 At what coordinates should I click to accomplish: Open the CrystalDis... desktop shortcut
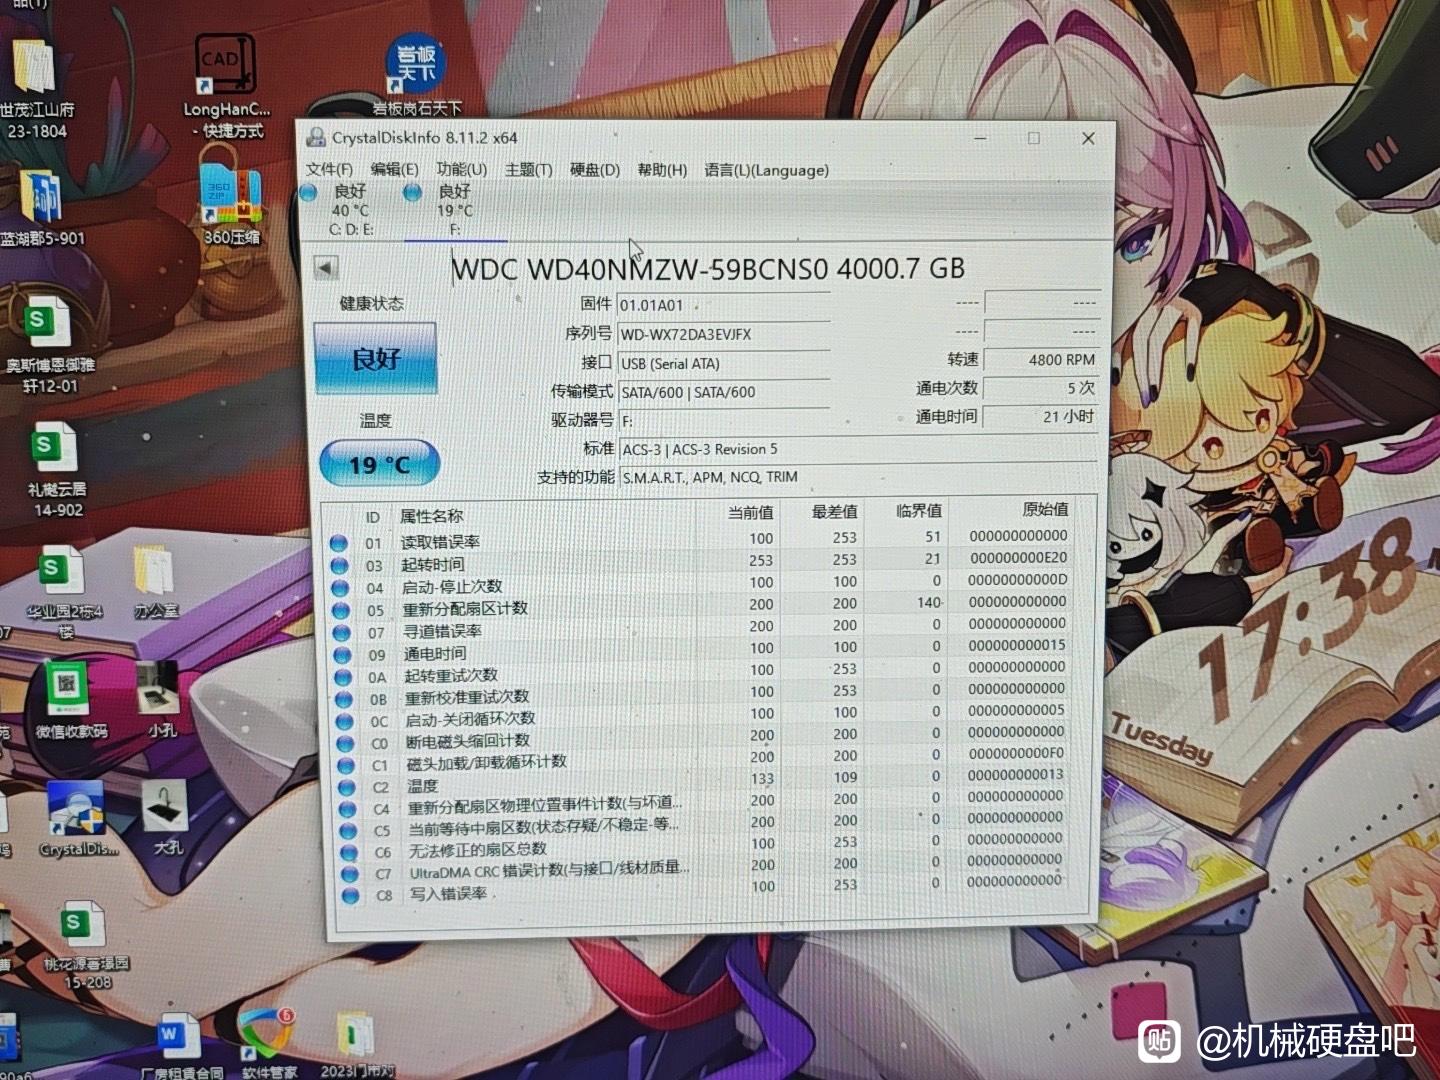[78, 820]
